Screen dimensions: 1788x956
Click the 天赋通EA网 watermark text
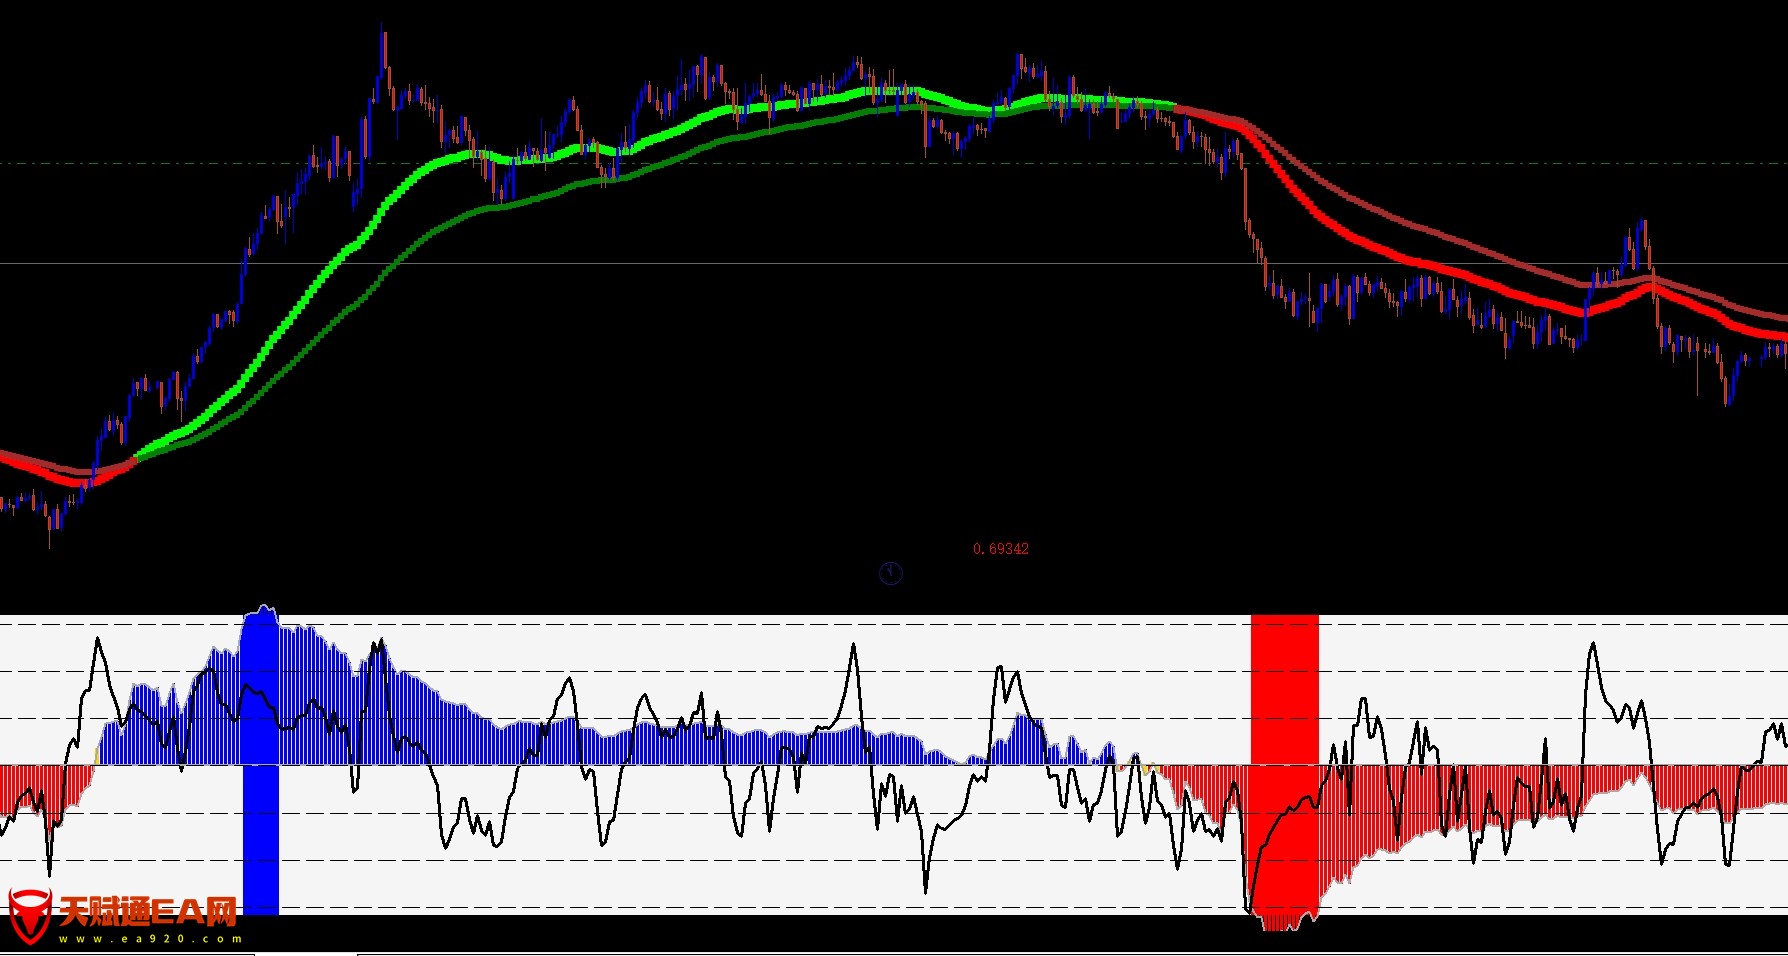tap(148, 911)
